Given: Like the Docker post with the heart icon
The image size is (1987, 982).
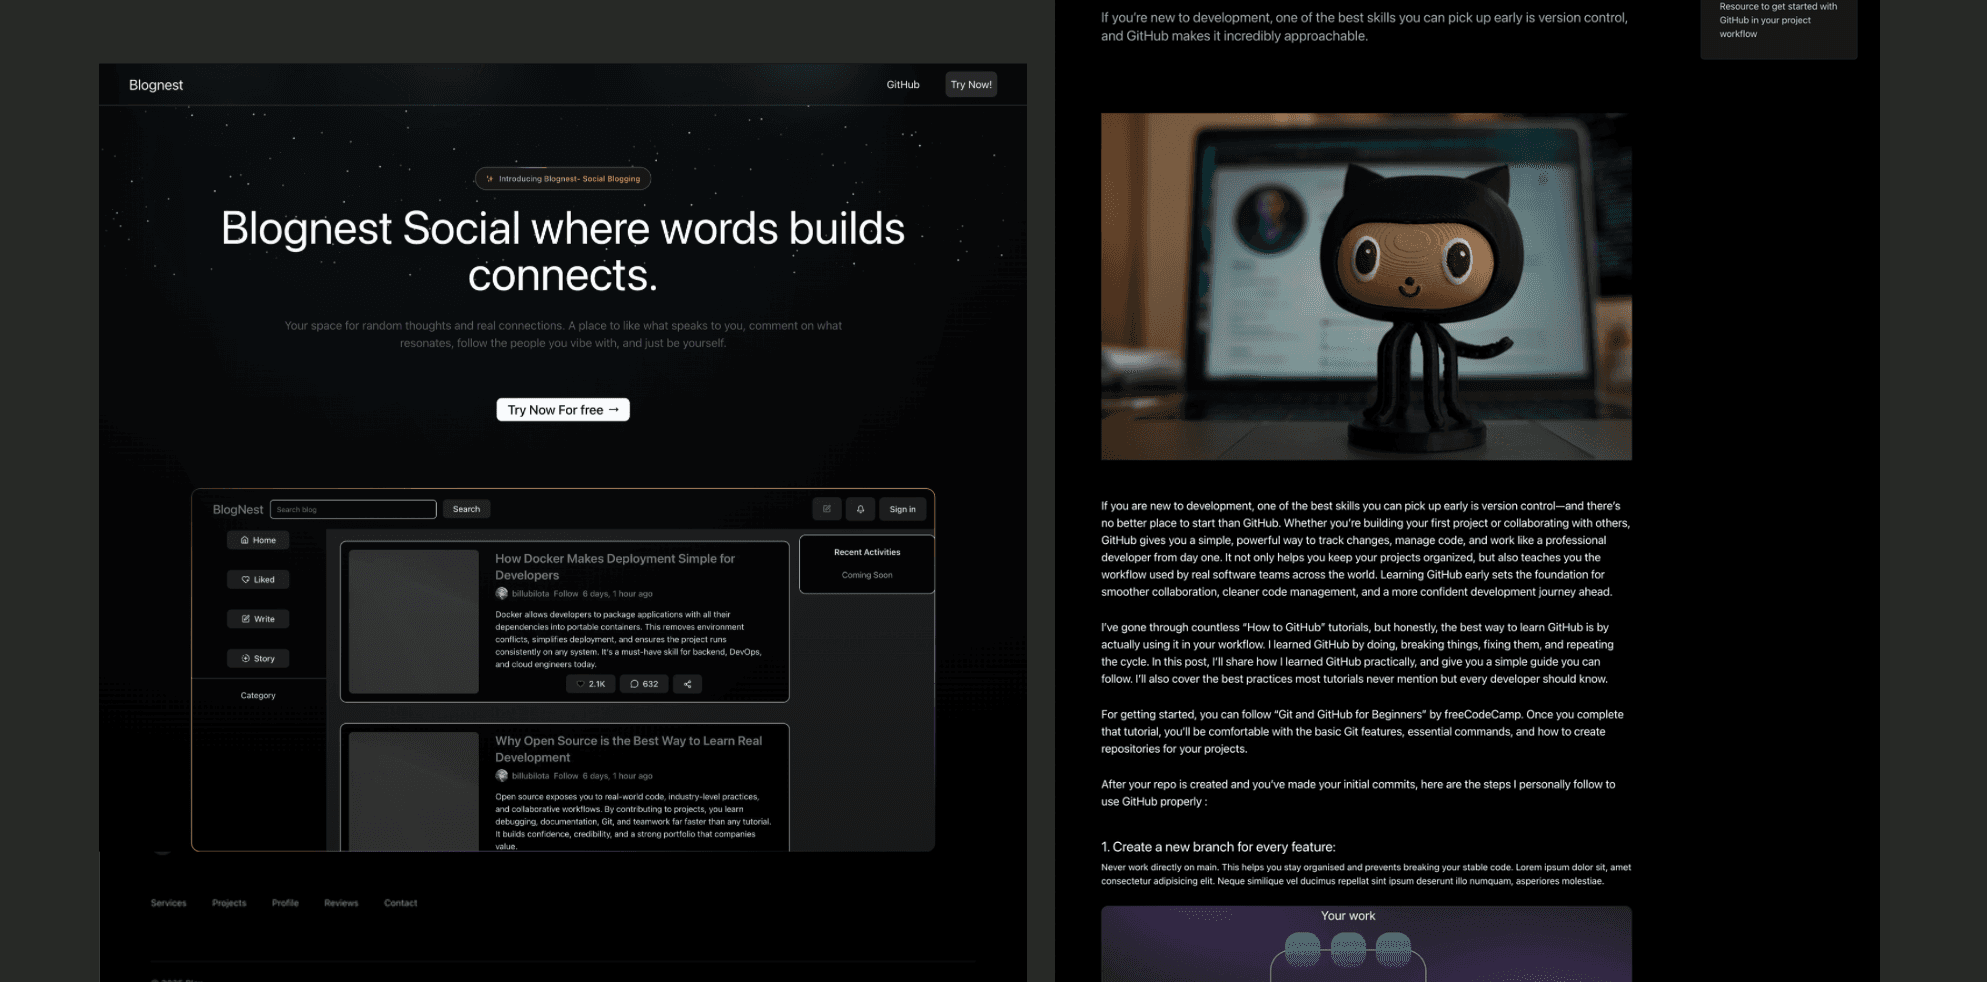Looking at the screenshot, I should point(590,684).
